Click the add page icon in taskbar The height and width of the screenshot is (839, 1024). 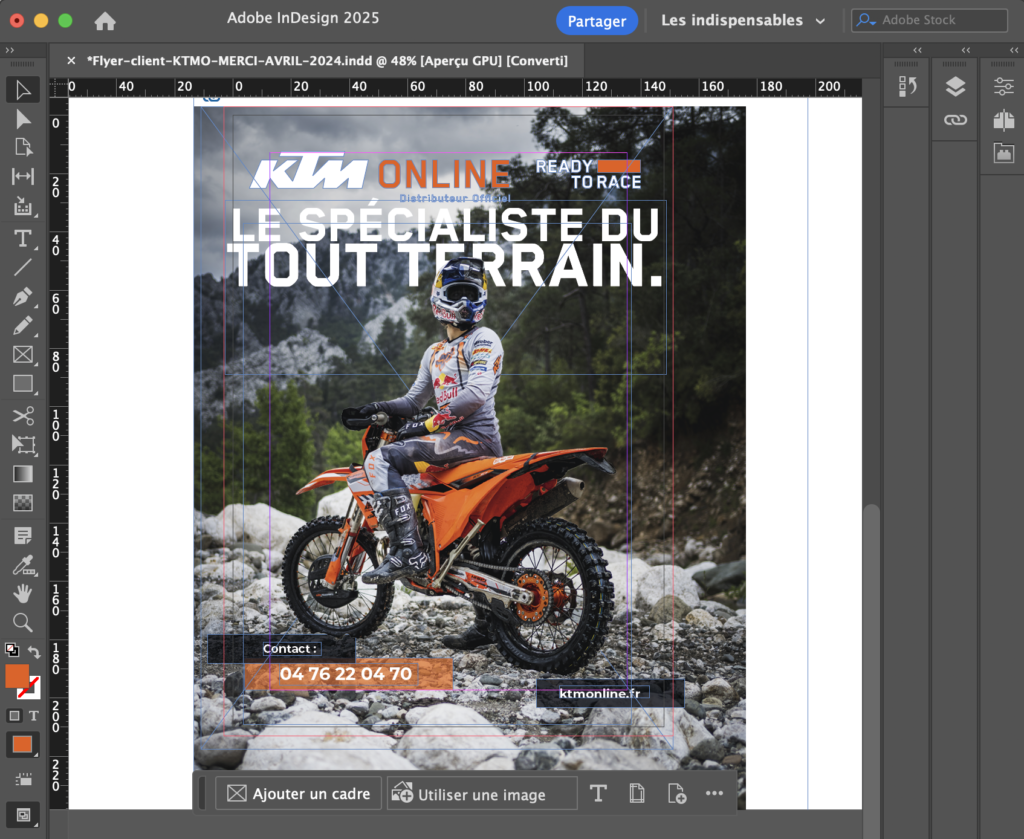[x=677, y=793]
